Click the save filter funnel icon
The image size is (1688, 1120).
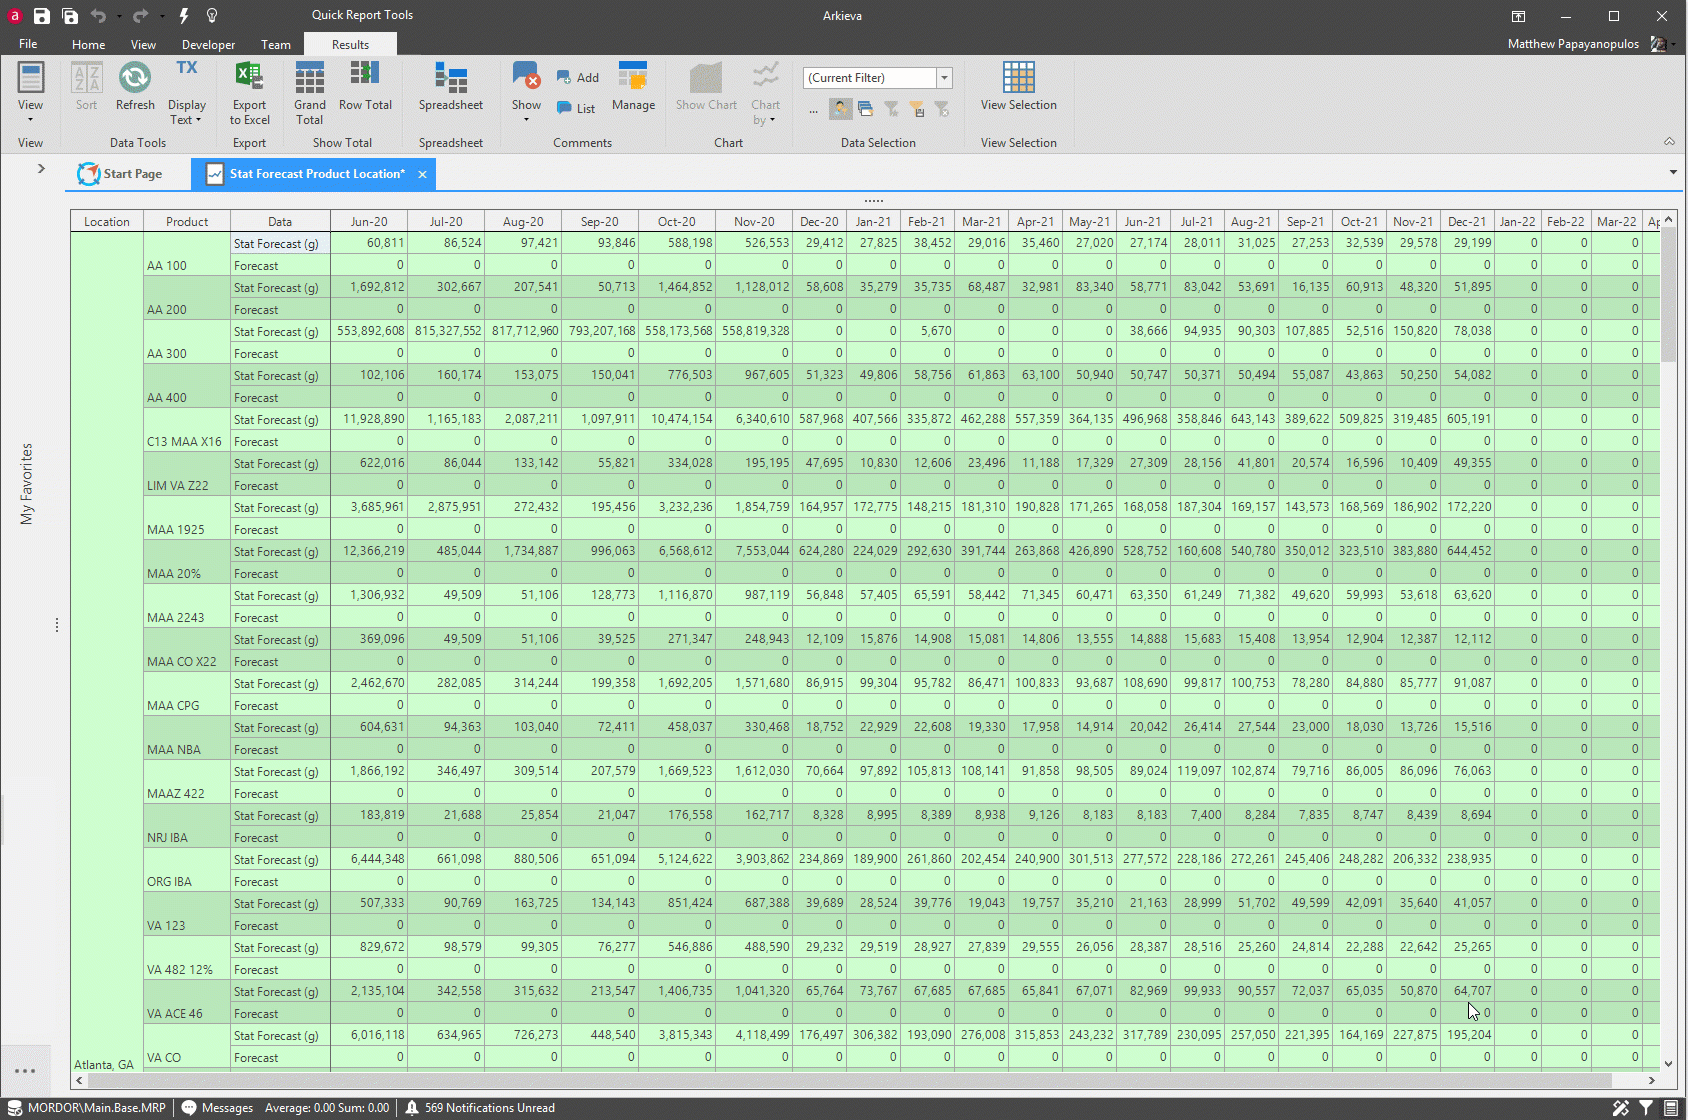[x=916, y=108]
